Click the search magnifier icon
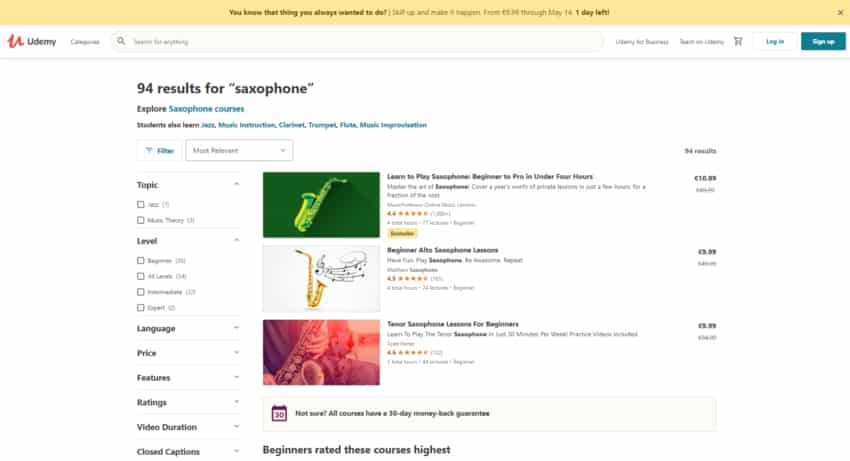 (x=121, y=41)
